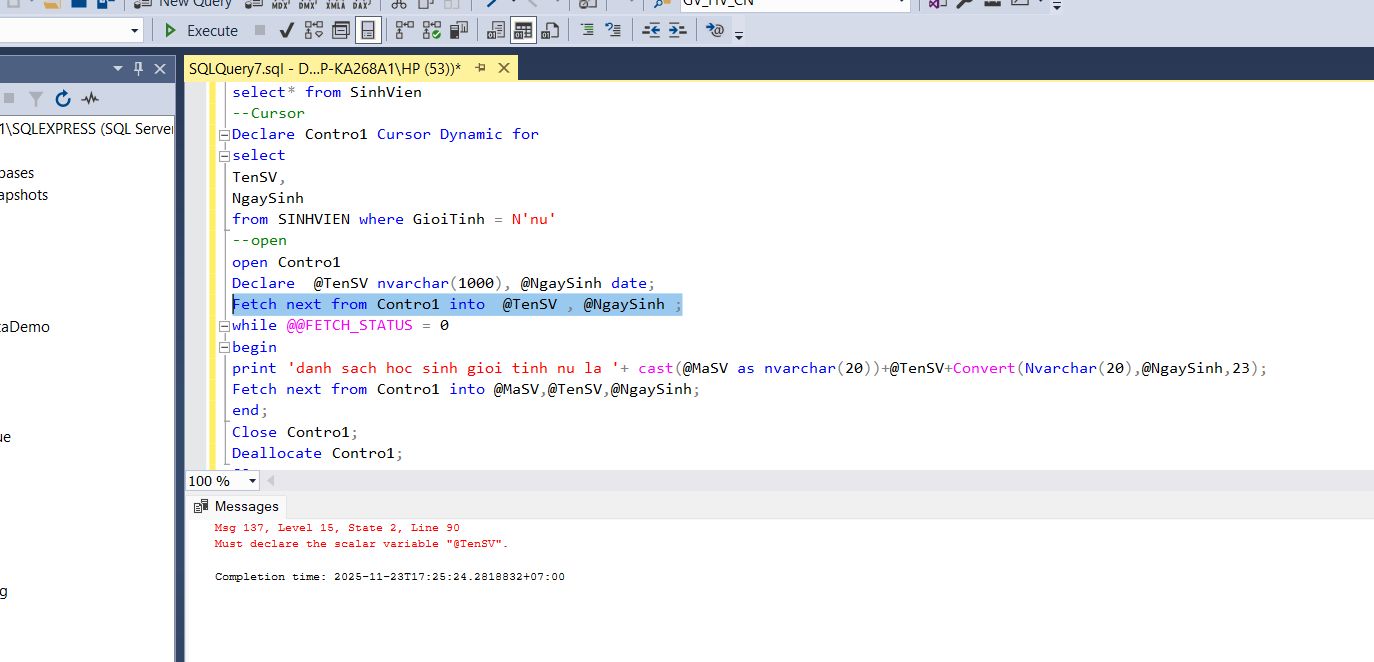Viewport: 1374px width, 662px height.
Task: Click the 'open Contro1' line
Action: coord(286,262)
